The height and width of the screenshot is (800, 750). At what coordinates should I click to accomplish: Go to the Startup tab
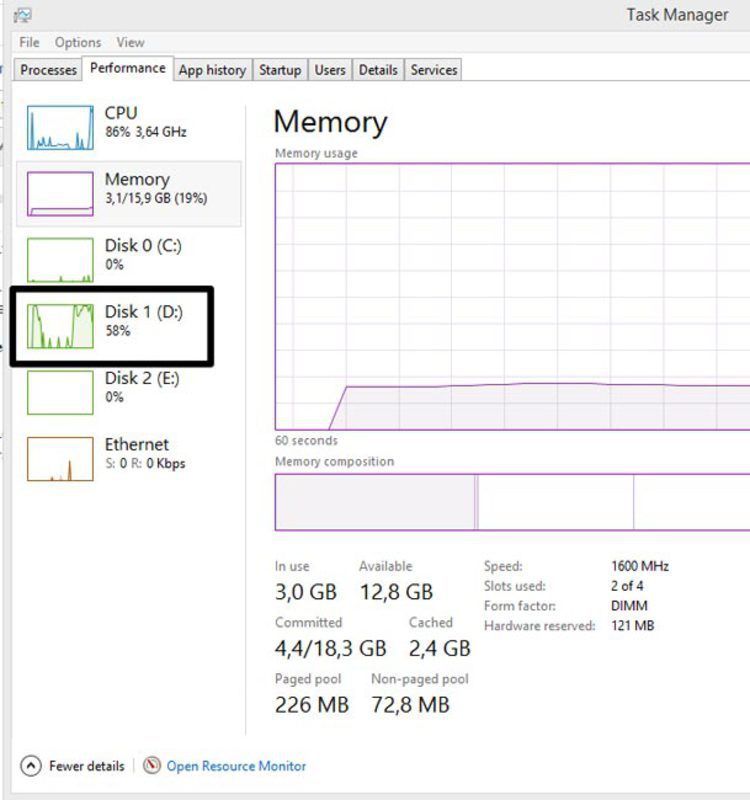pyautogui.click(x=279, y=70)
